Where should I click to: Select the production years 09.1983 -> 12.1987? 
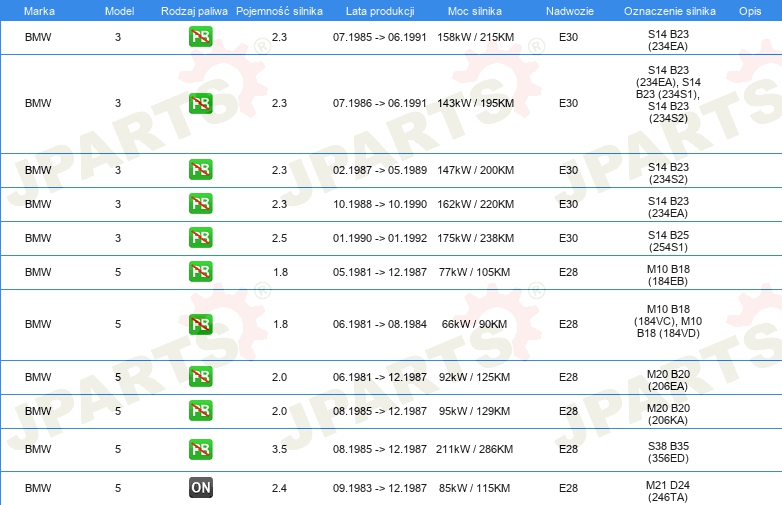pyautogui.click(x=380, y=488)
